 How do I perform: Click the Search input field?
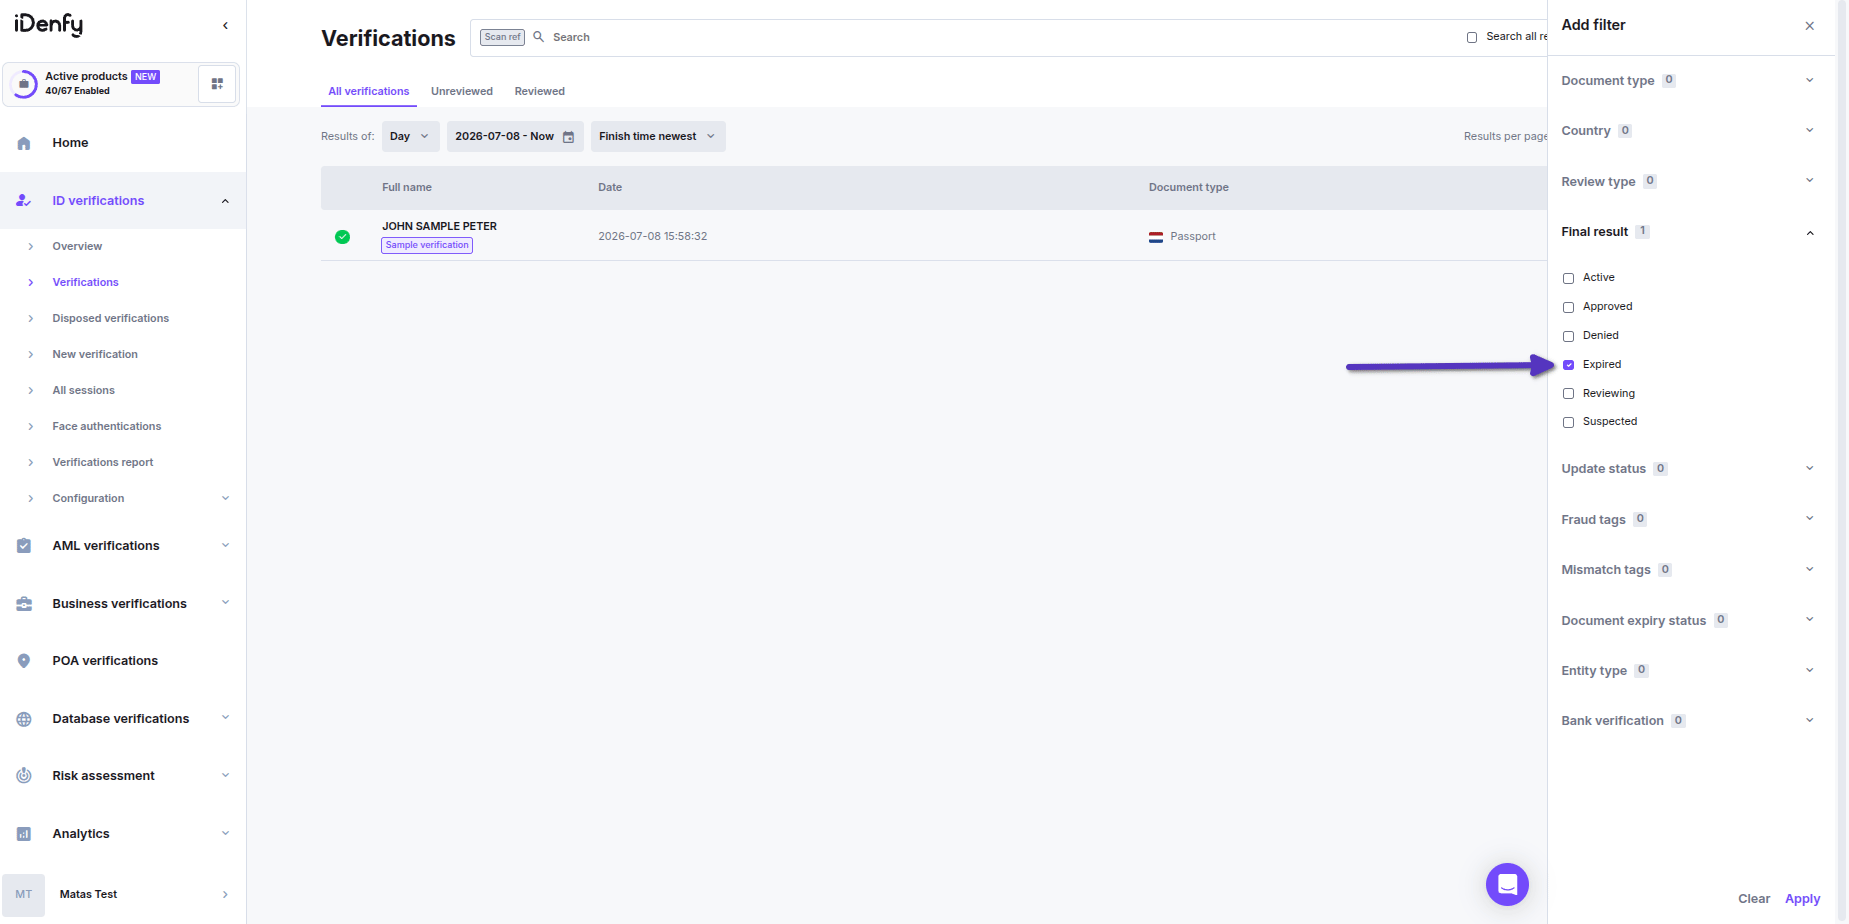1000,37
